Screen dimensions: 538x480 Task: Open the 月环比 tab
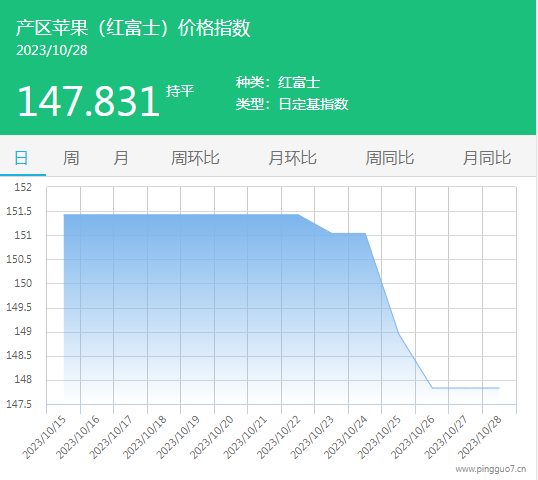(292, 158)
